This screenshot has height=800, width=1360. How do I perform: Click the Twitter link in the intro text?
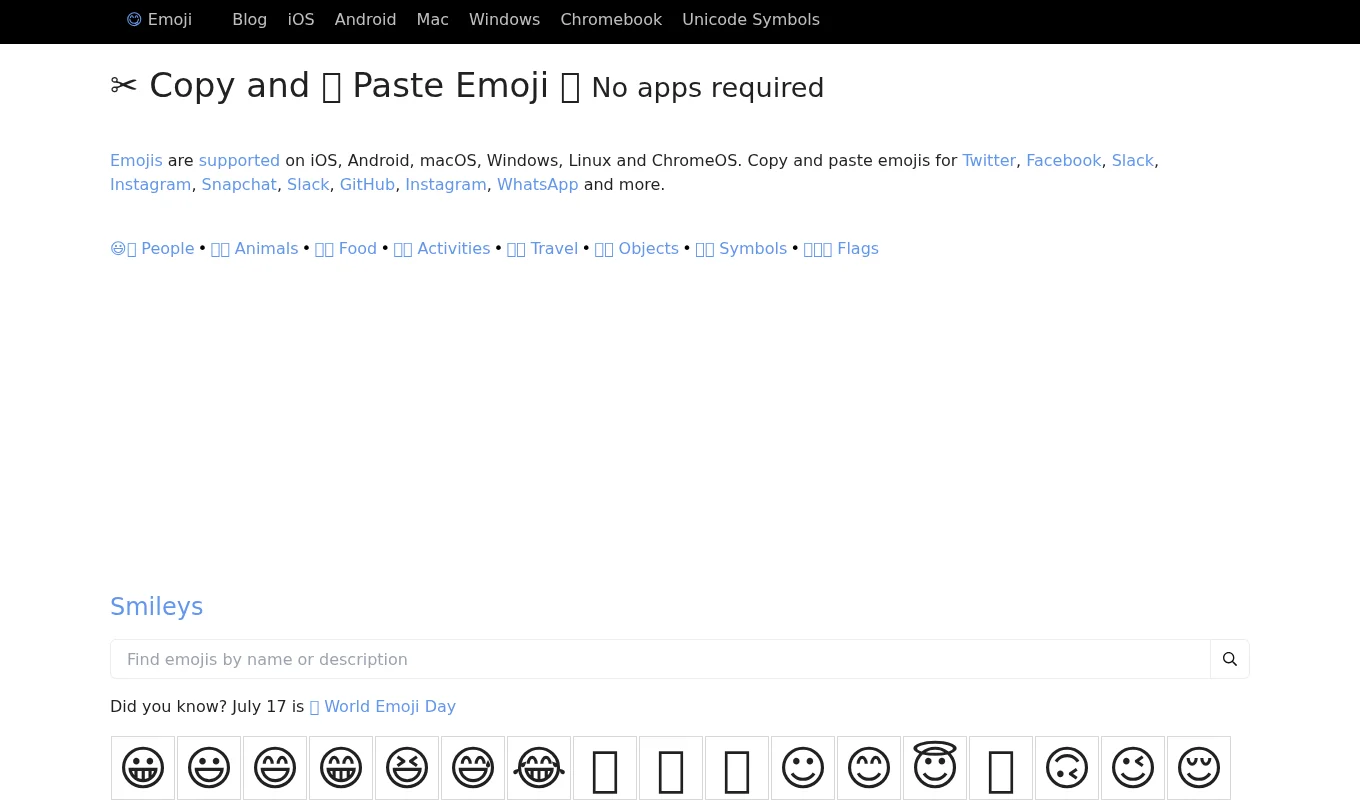[x=988, y=160]
